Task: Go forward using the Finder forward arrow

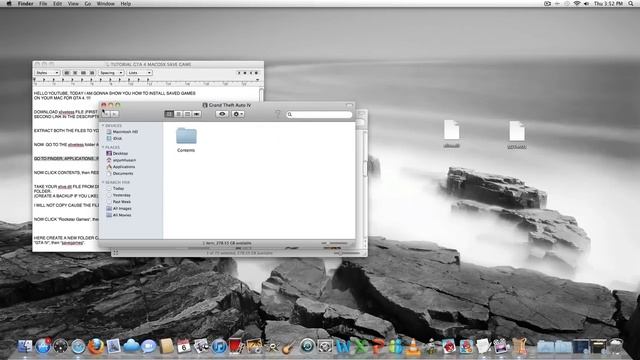Action: (115, 114)
